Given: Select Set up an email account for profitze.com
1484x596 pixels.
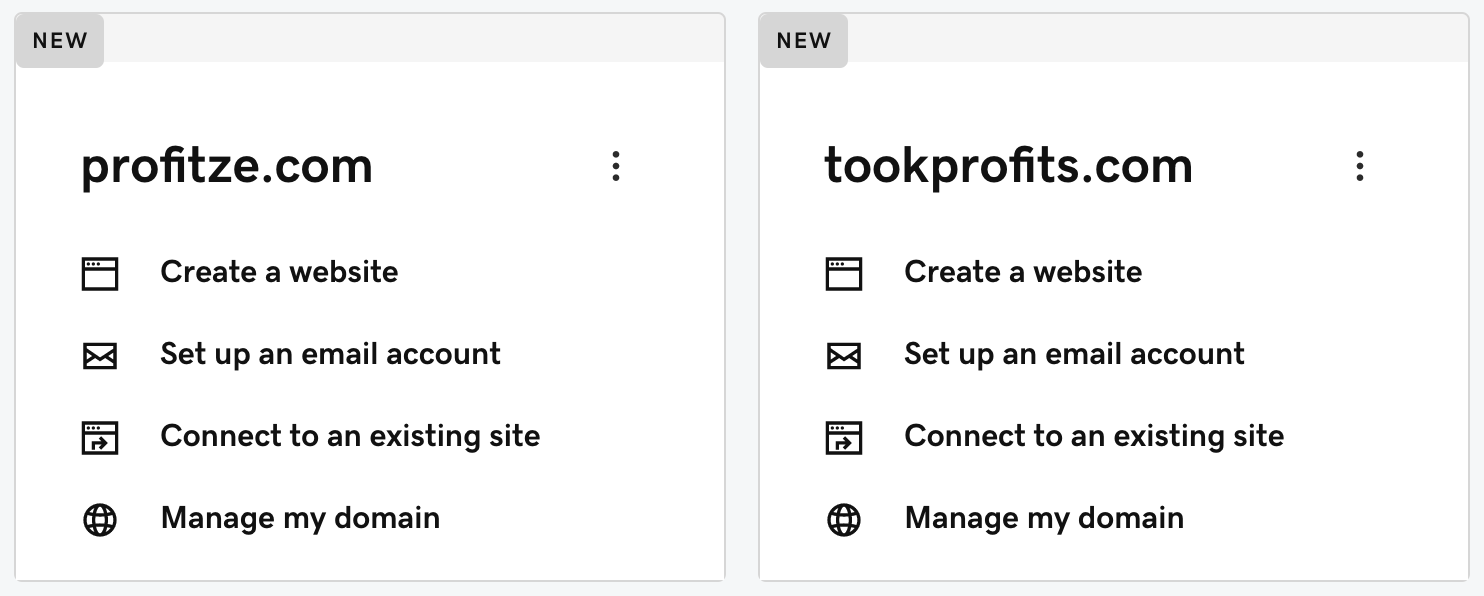Looking at the screenshot, I should [x=331, y=354].
